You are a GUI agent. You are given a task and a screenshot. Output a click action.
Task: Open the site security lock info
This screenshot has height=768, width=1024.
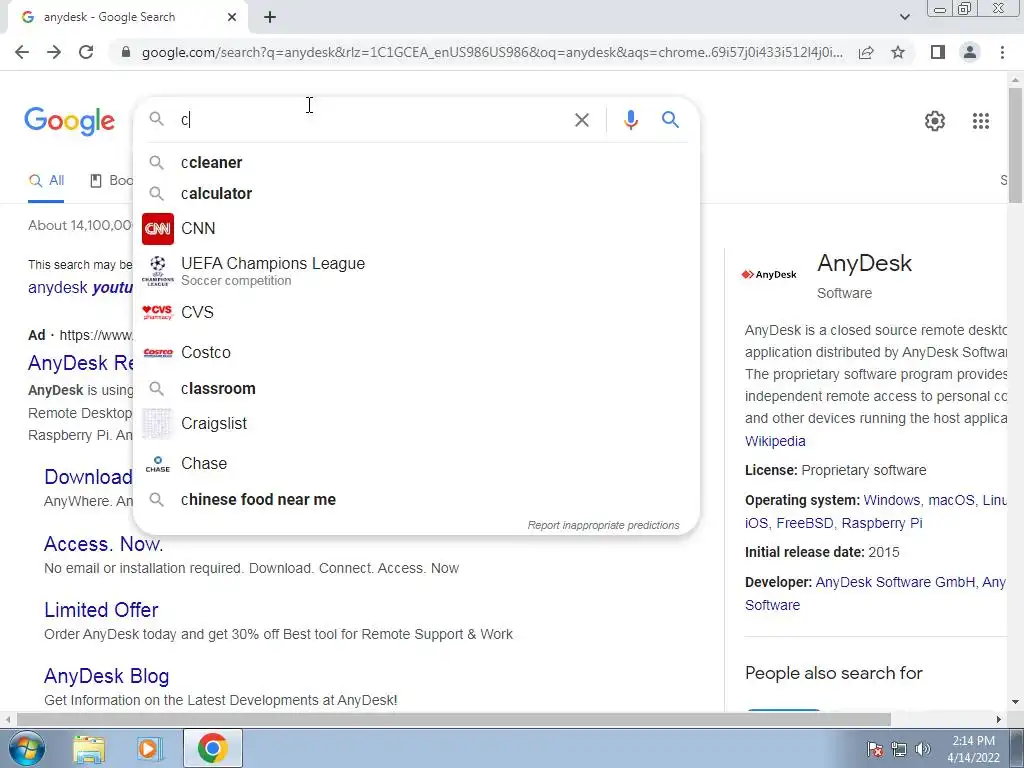126,52
